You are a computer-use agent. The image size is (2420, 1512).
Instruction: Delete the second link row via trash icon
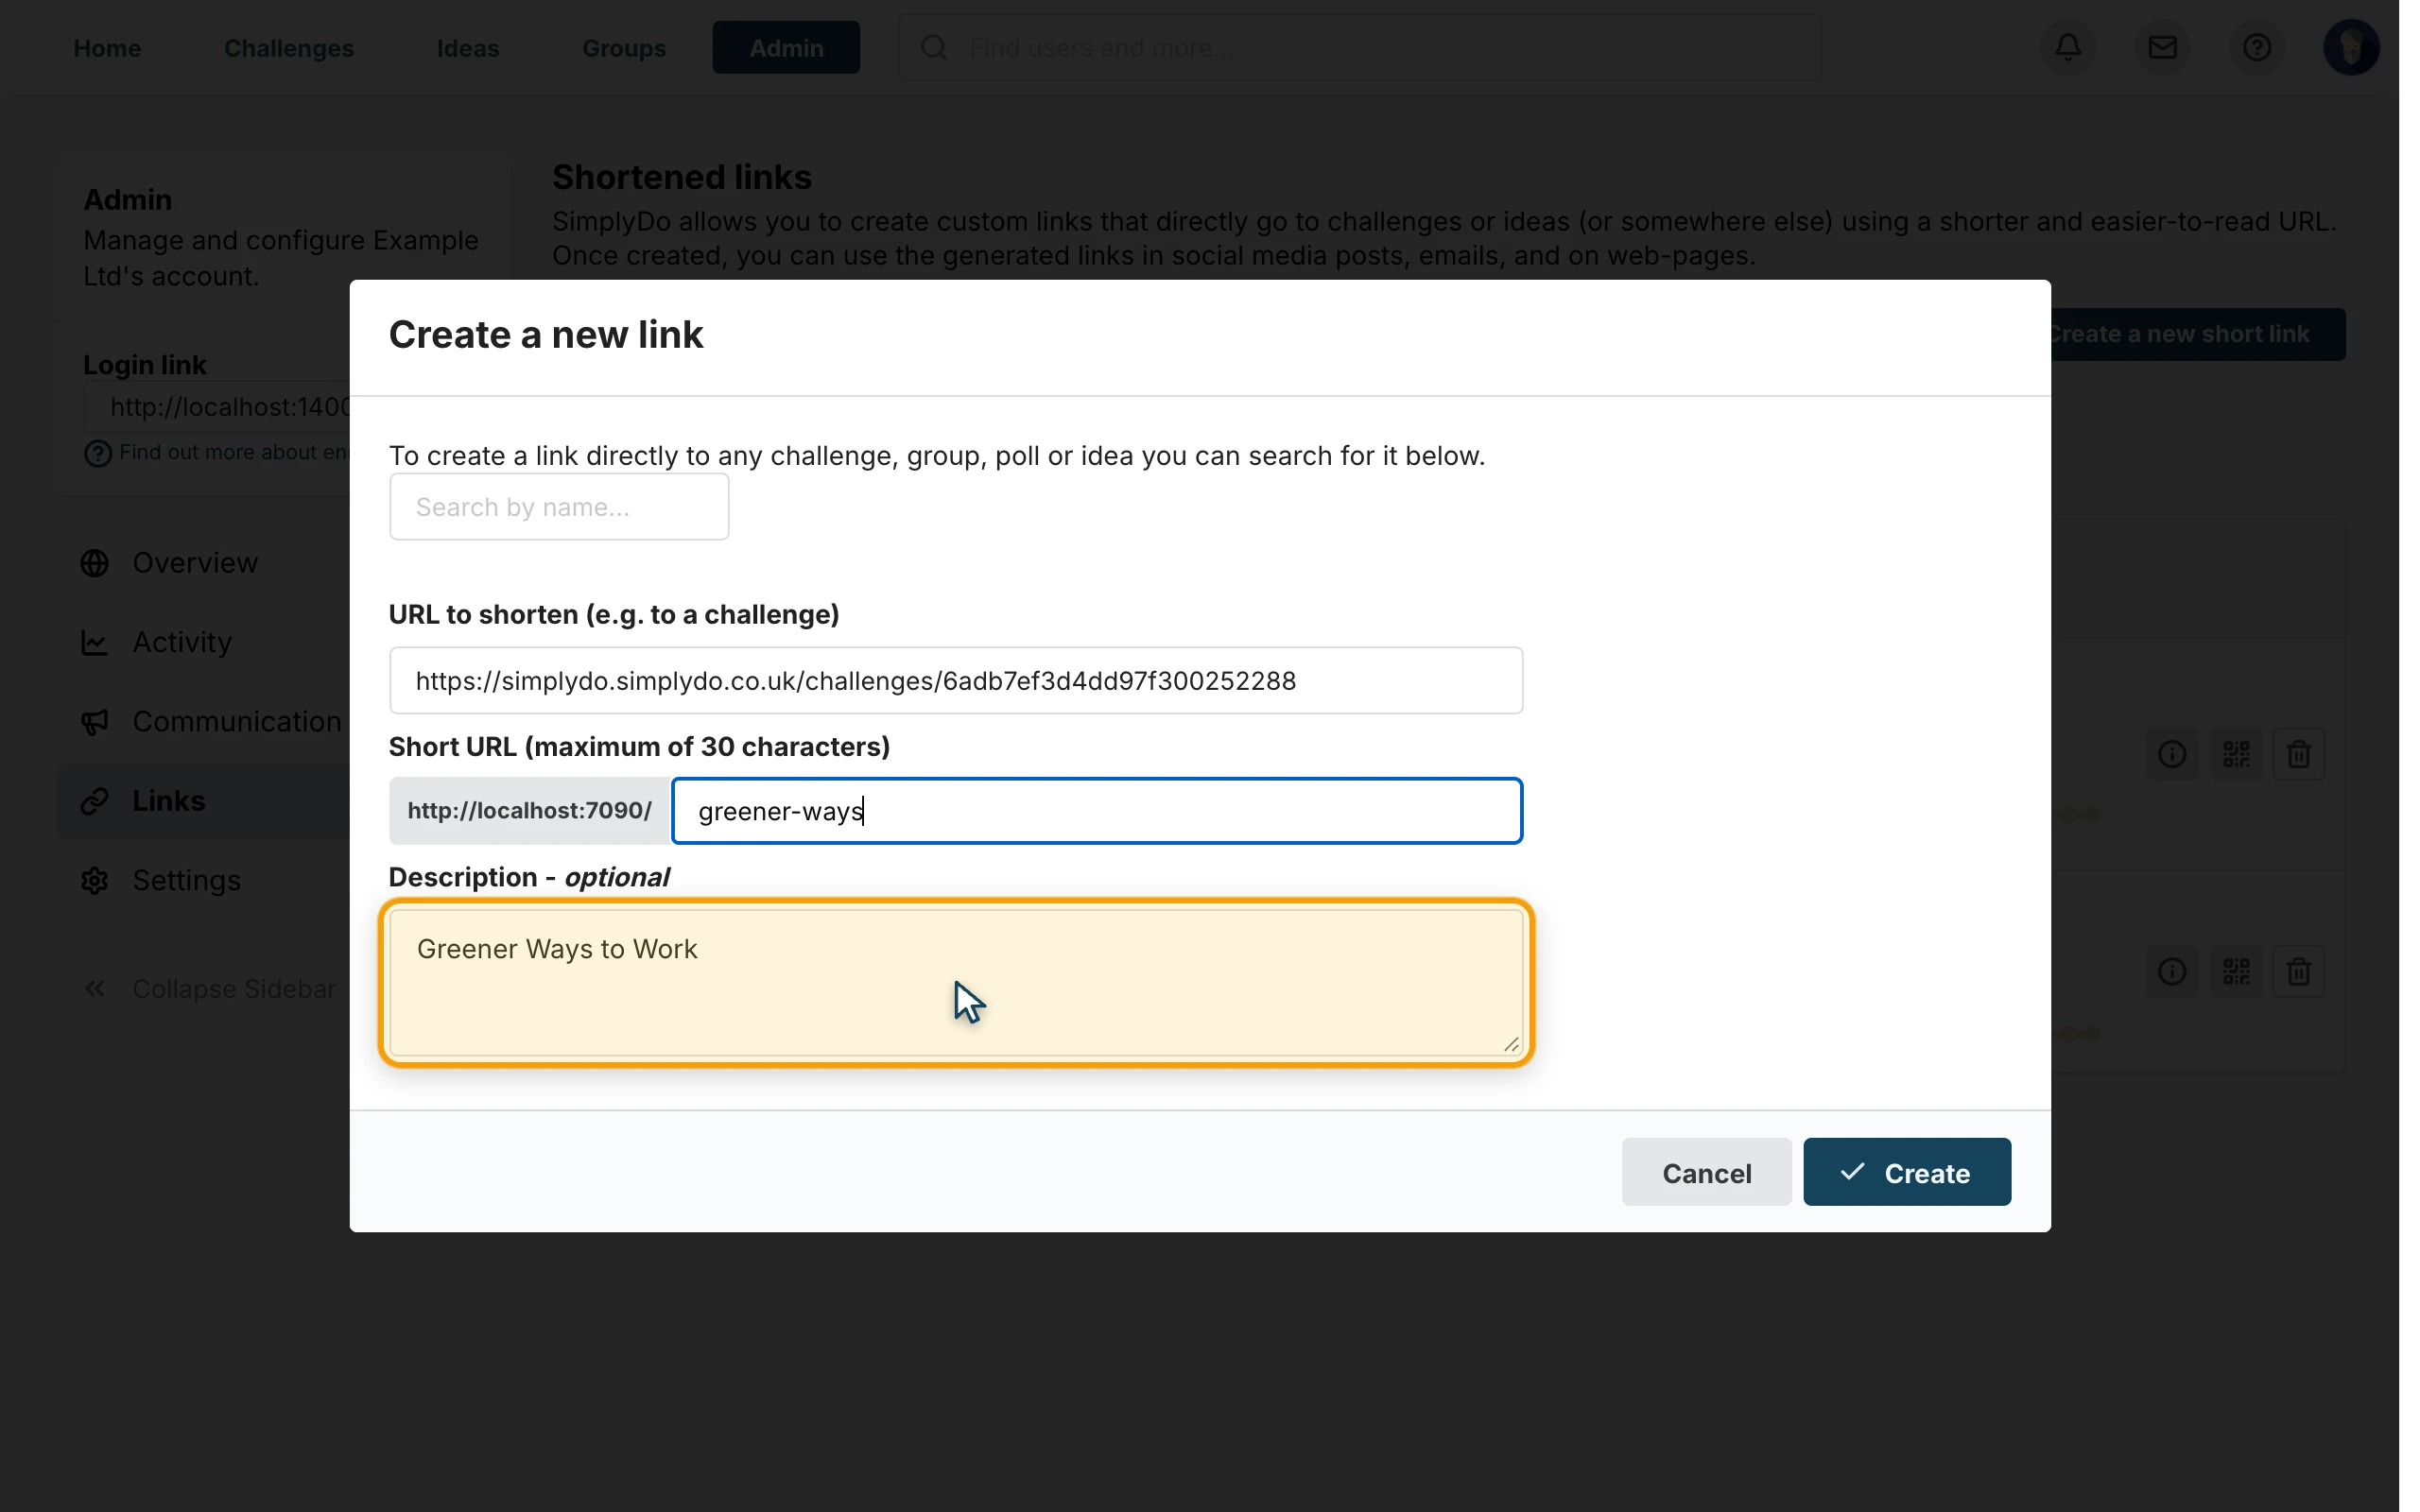[2298, 971]
